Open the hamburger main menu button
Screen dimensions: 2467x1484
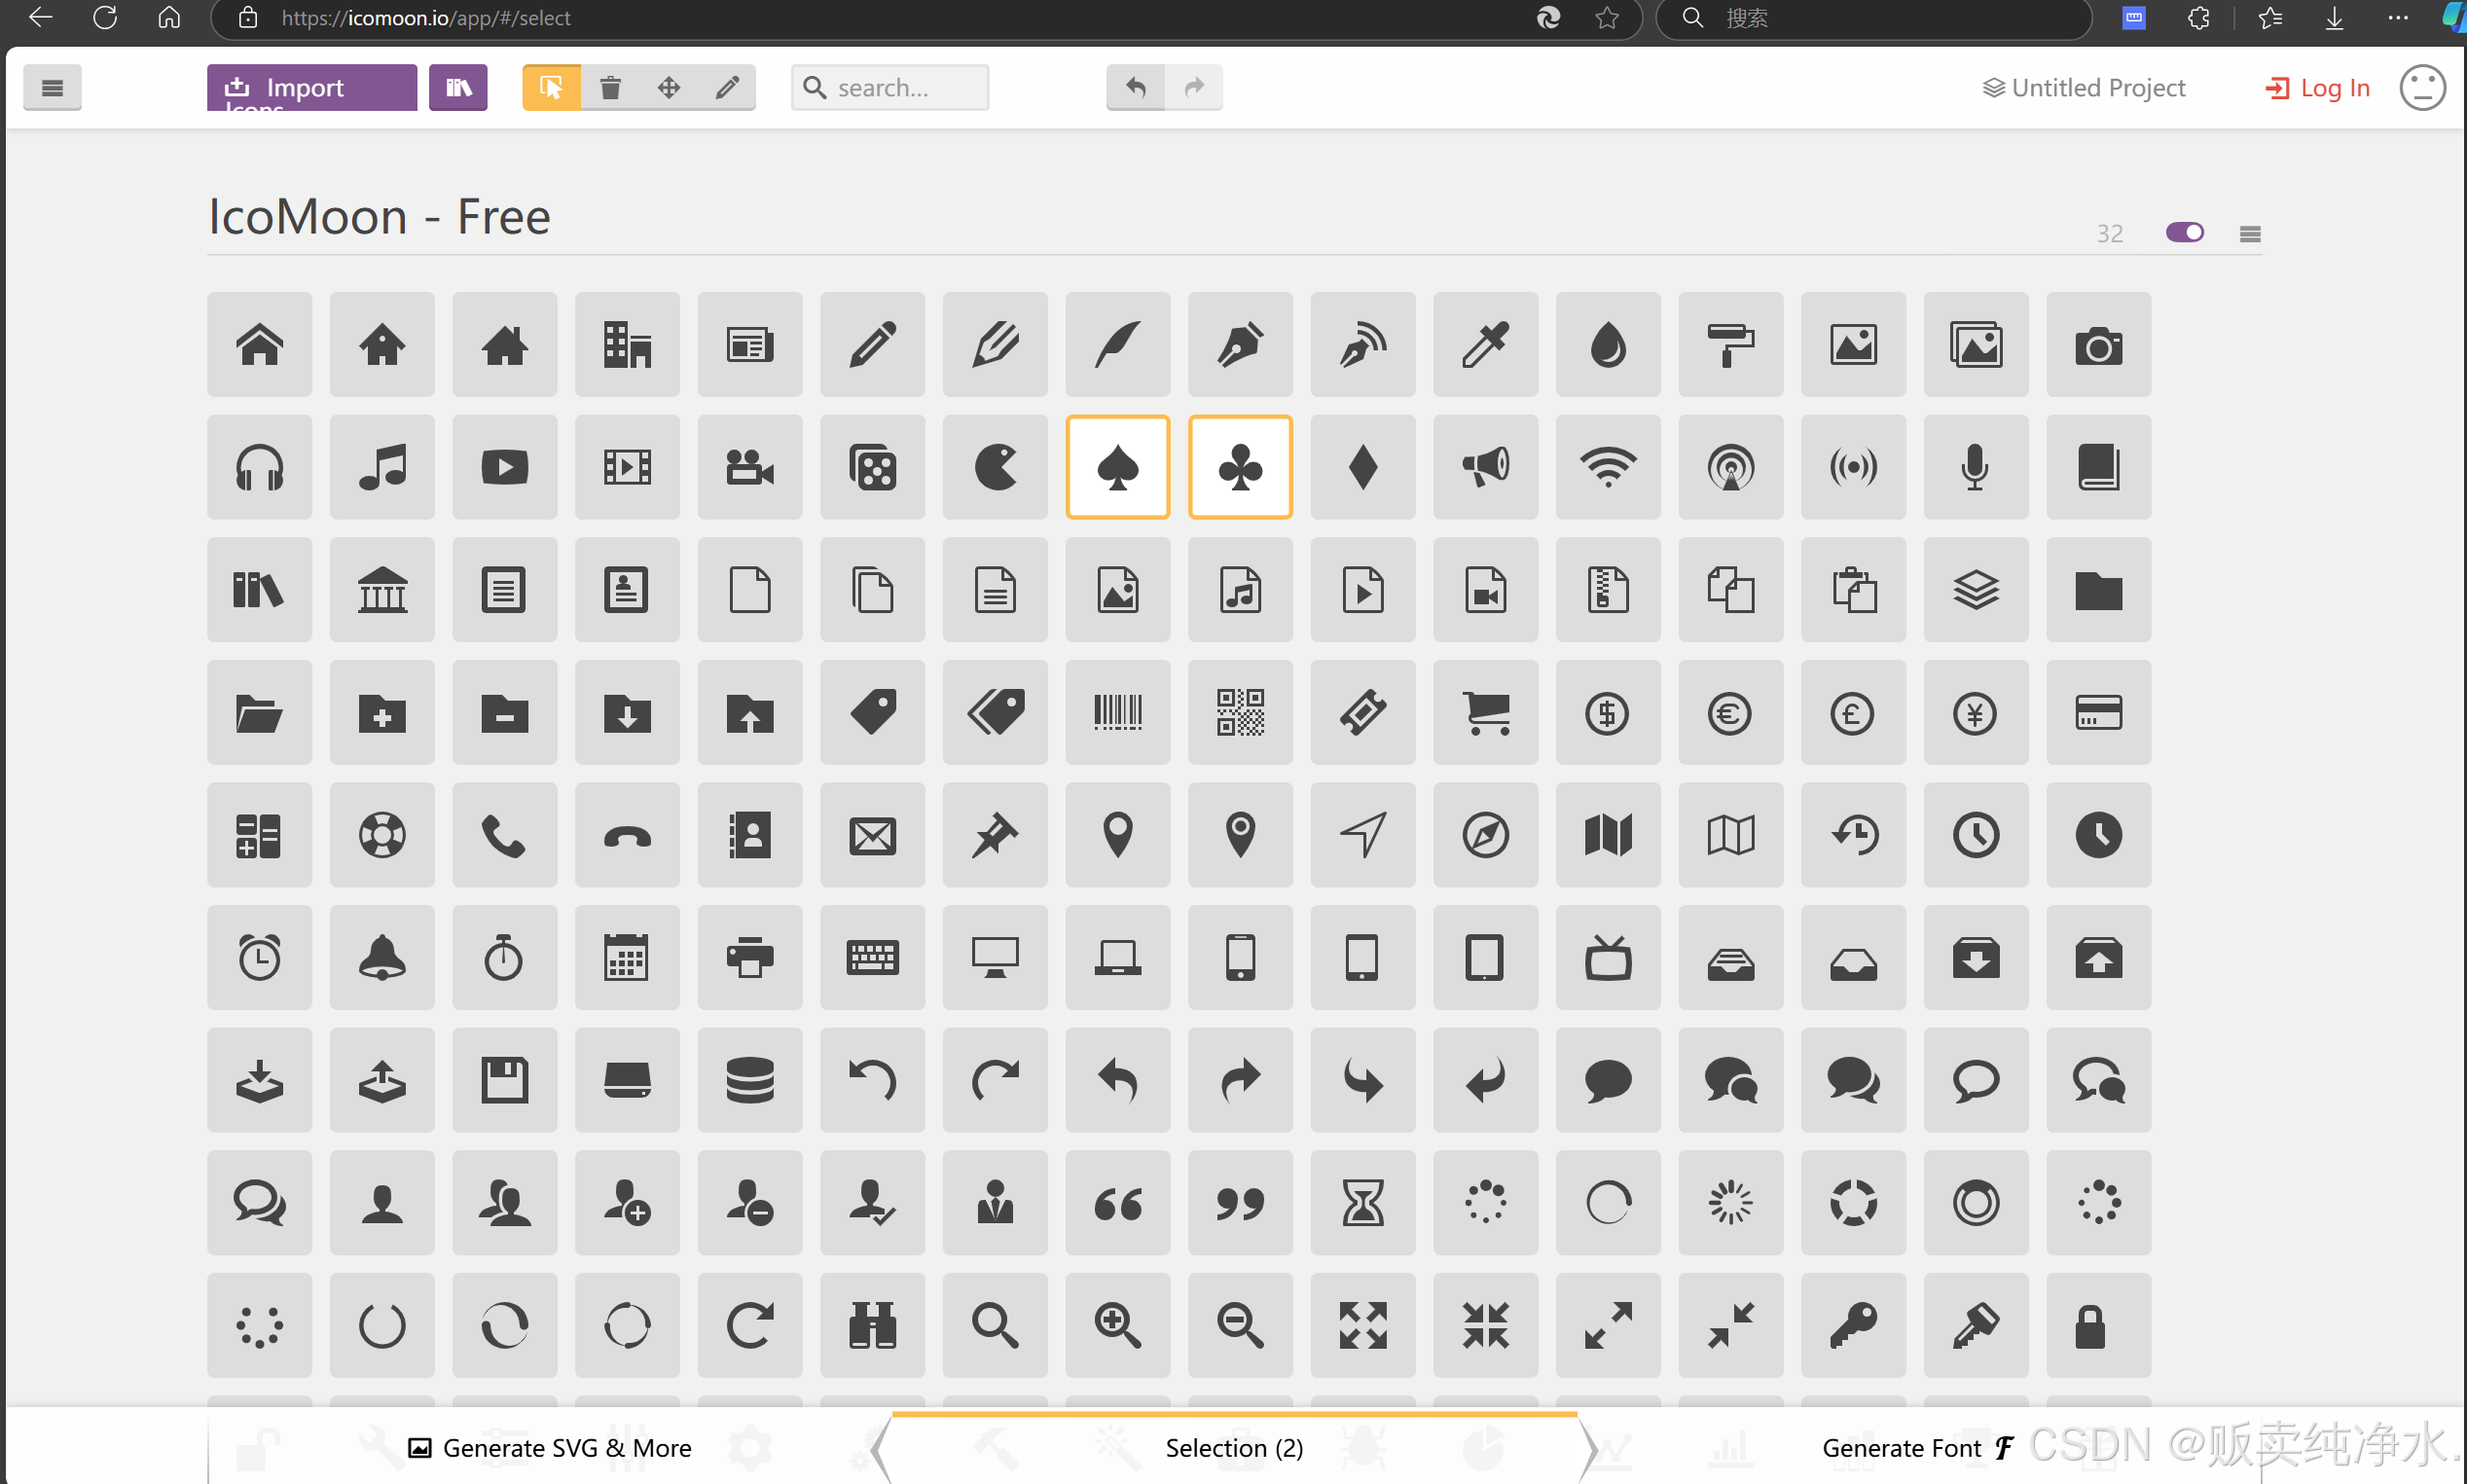coord(52,88)
